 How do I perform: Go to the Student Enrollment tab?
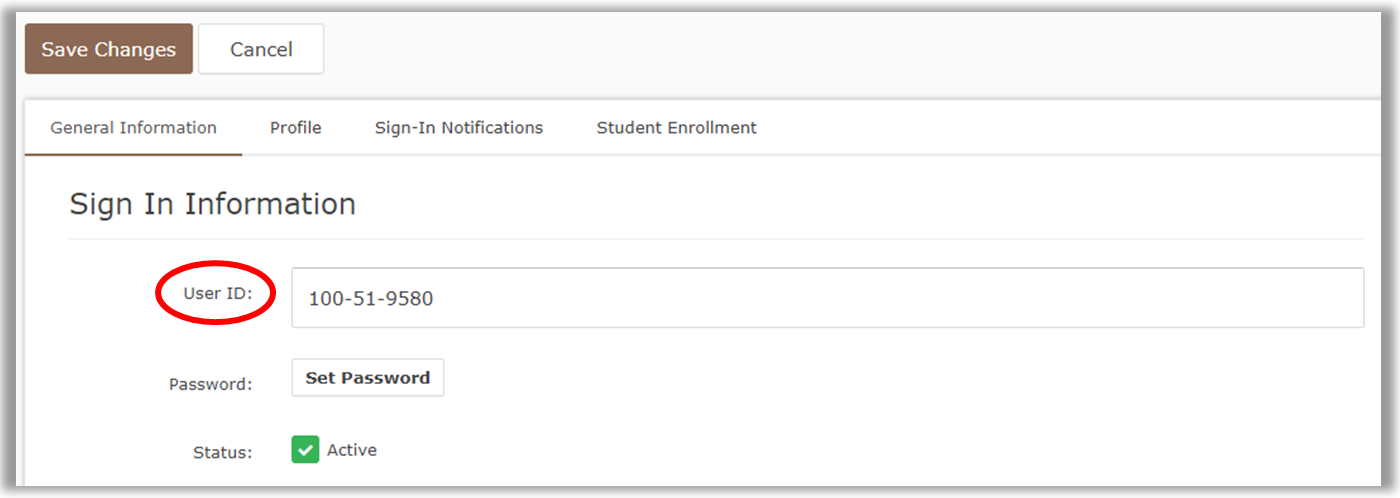(x=676, y=128)
